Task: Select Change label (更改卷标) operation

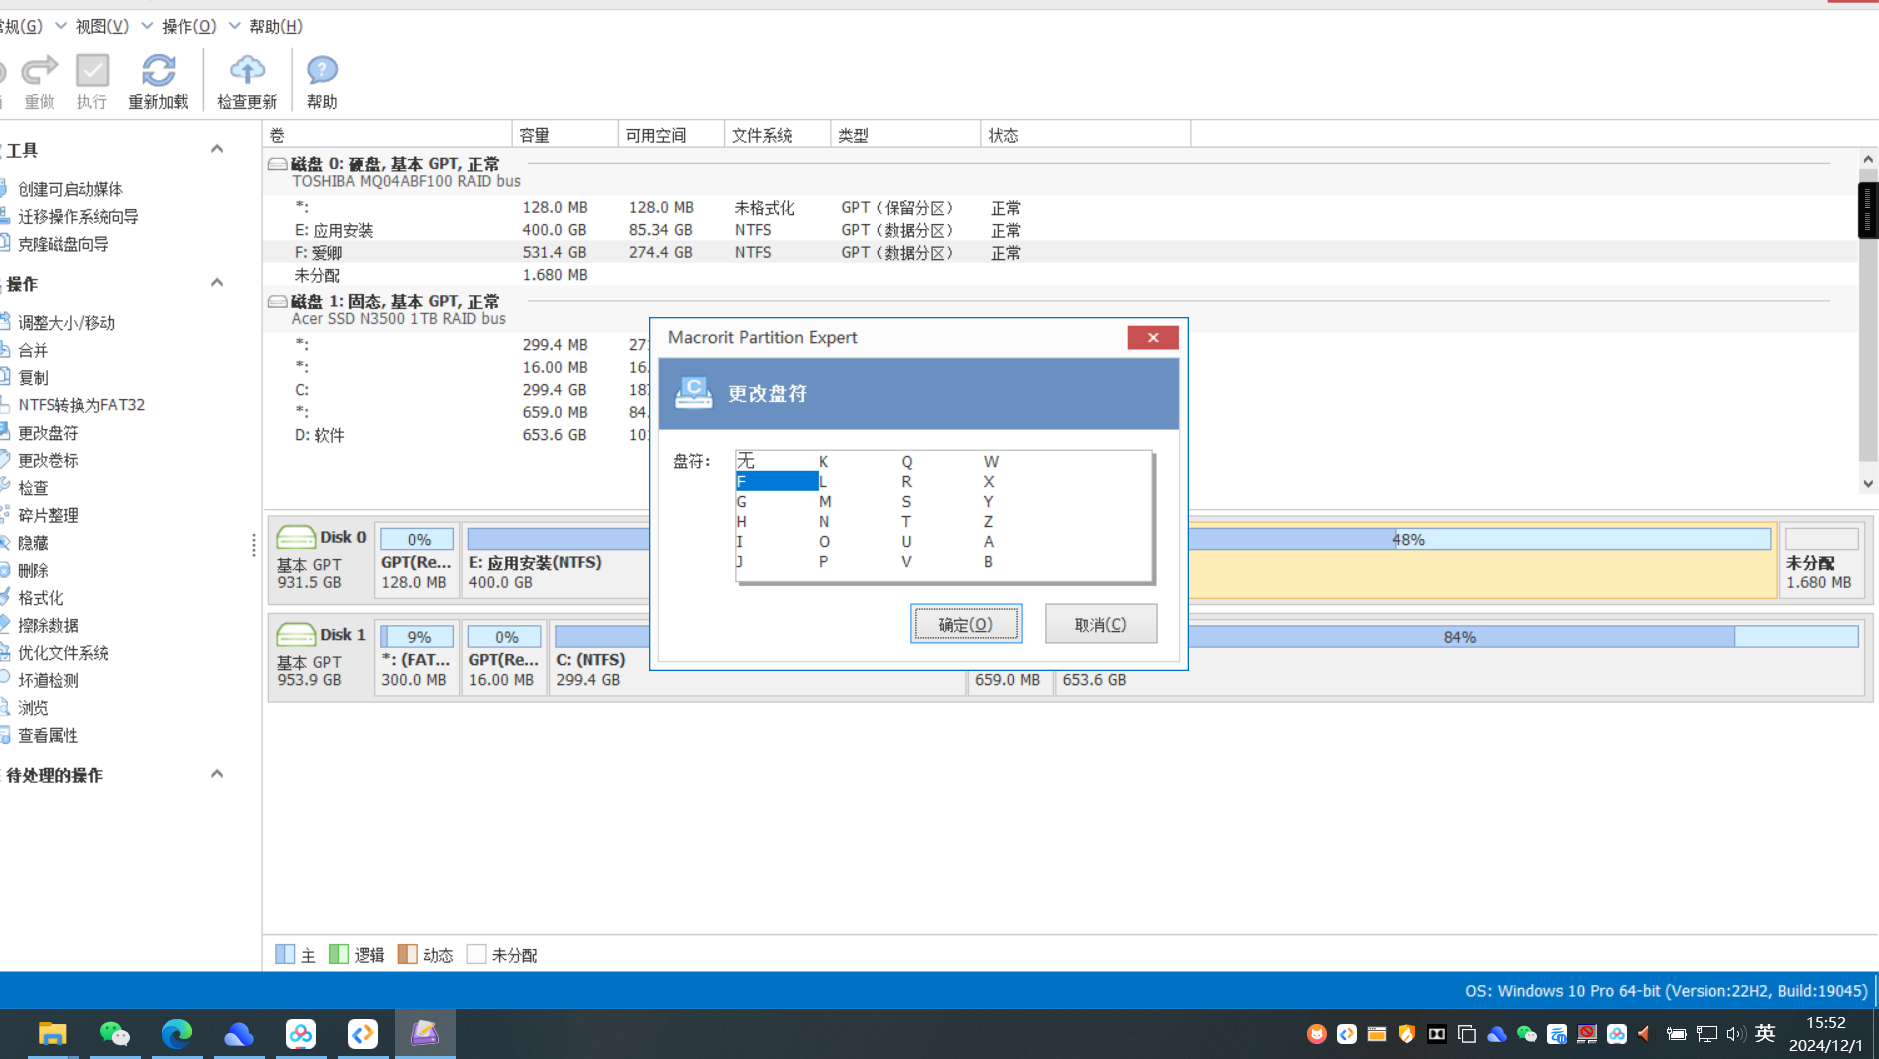Action: (48, 460)
